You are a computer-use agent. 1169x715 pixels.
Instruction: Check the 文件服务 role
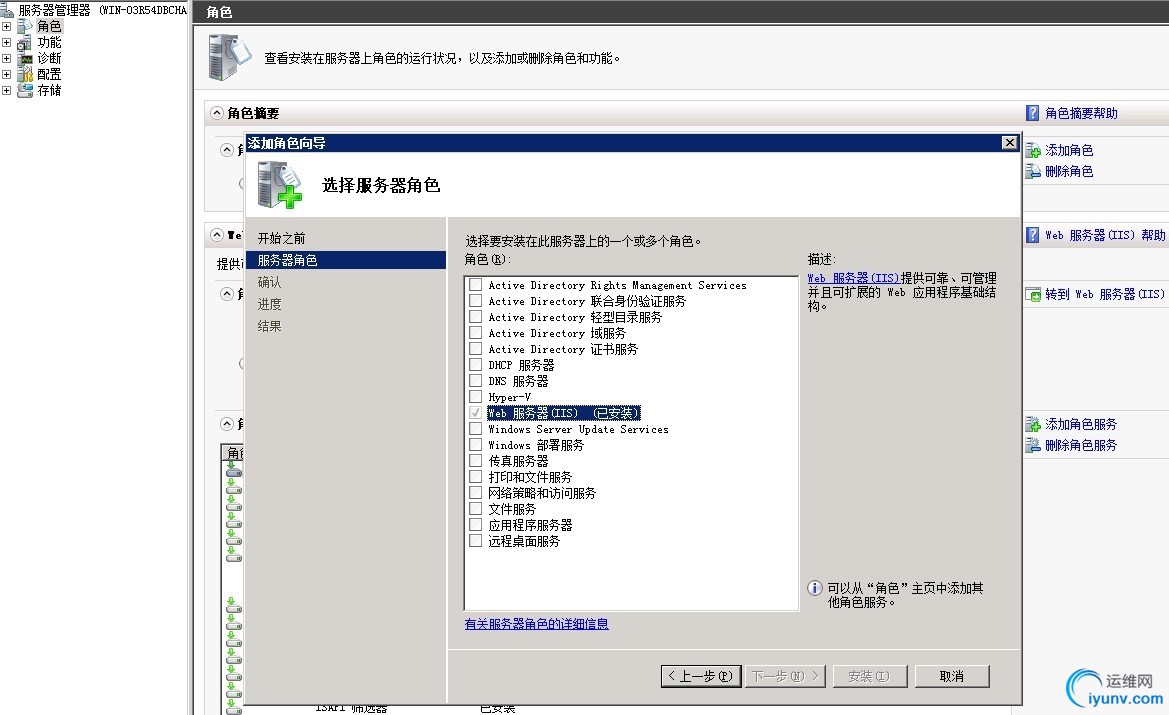pos(476,508)
